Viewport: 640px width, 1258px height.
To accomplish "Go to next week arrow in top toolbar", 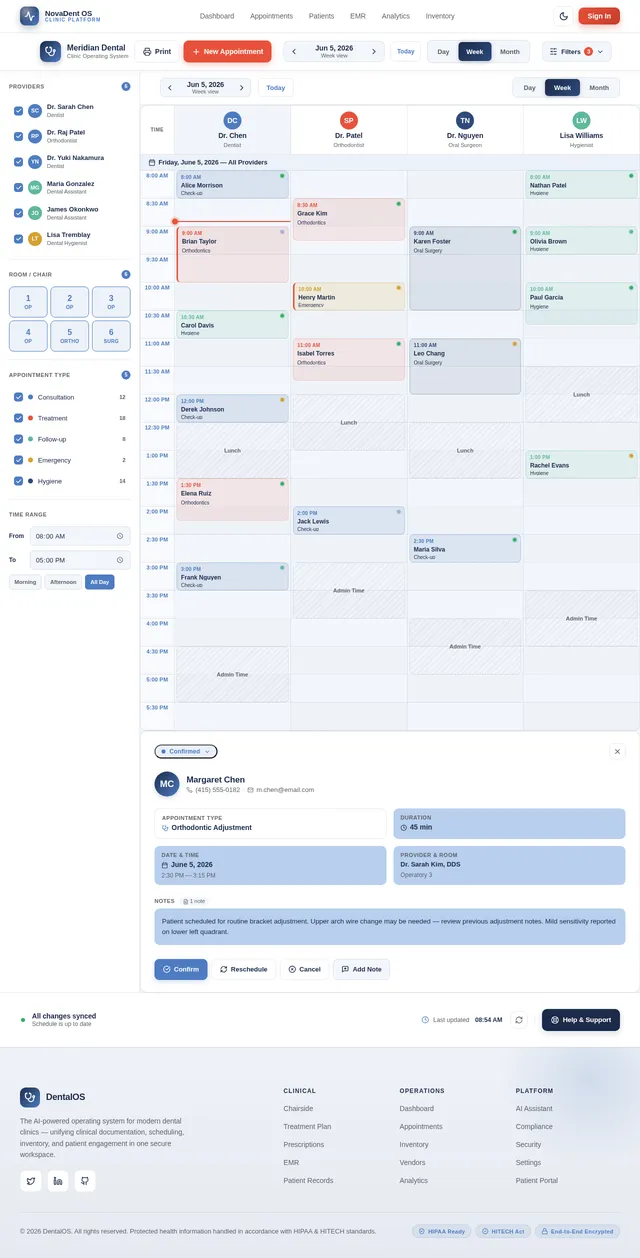I will point(374,51).
